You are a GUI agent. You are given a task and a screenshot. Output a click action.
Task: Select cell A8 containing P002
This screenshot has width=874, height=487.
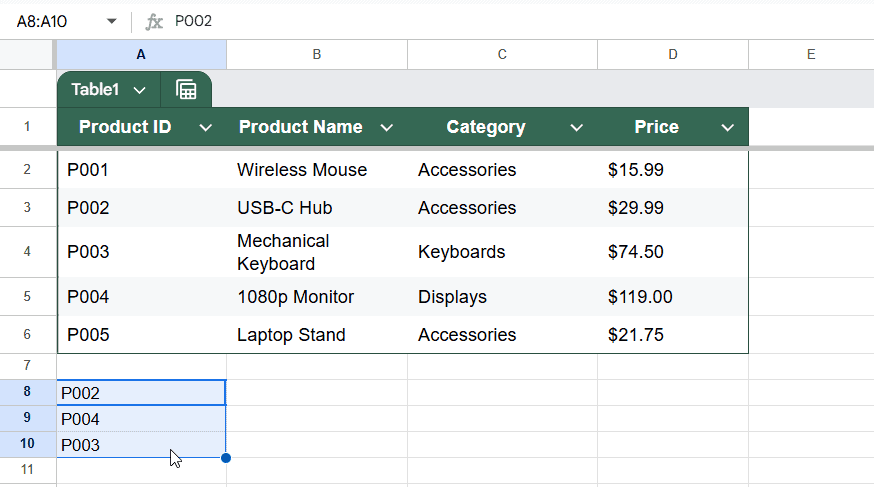[142, 392]
